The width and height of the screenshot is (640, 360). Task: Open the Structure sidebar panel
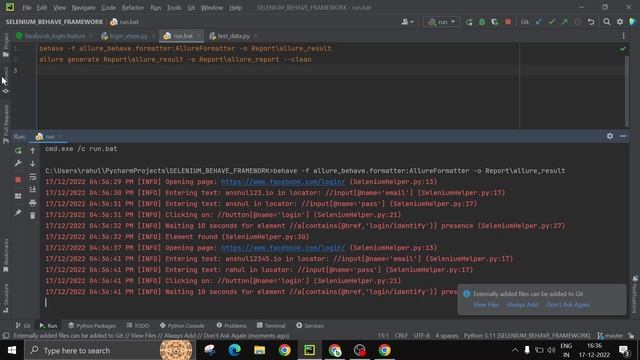6,298
